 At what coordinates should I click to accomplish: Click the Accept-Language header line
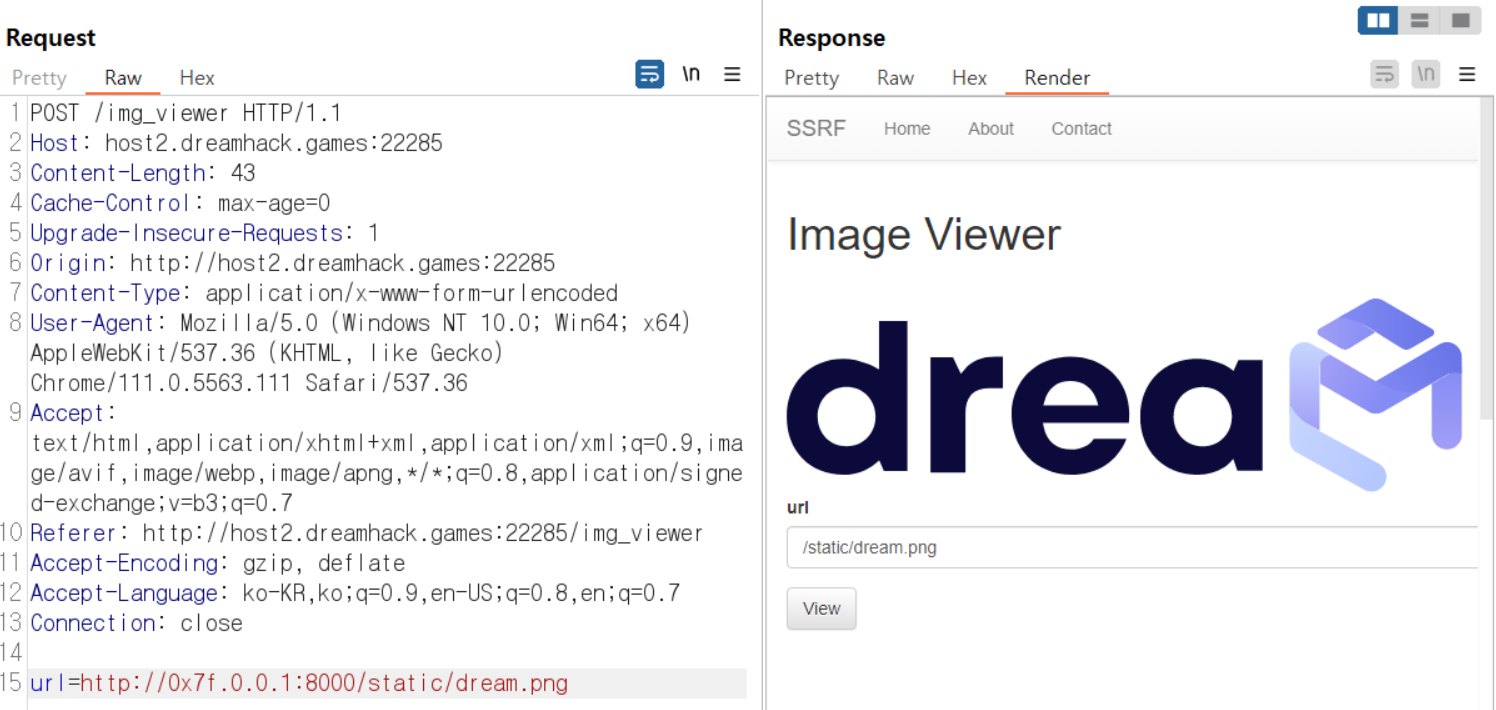355,592
